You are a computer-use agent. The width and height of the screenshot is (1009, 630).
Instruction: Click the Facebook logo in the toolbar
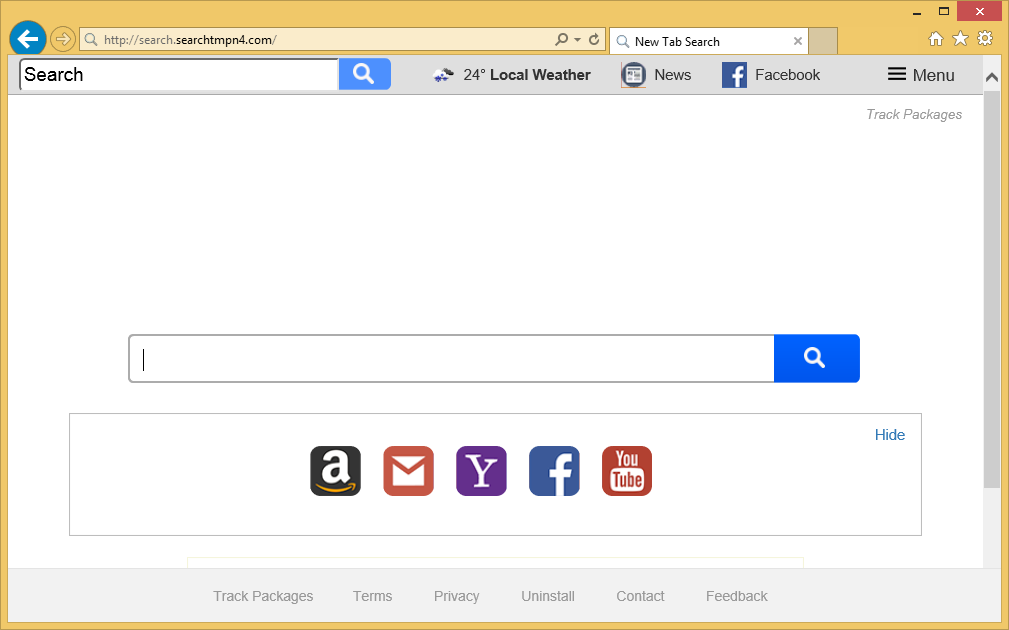point(734,75)
